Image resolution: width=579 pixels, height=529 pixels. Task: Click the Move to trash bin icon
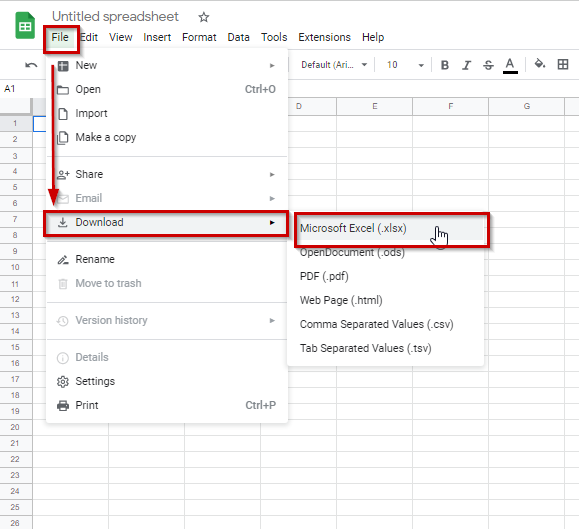[x=63, y=284]
